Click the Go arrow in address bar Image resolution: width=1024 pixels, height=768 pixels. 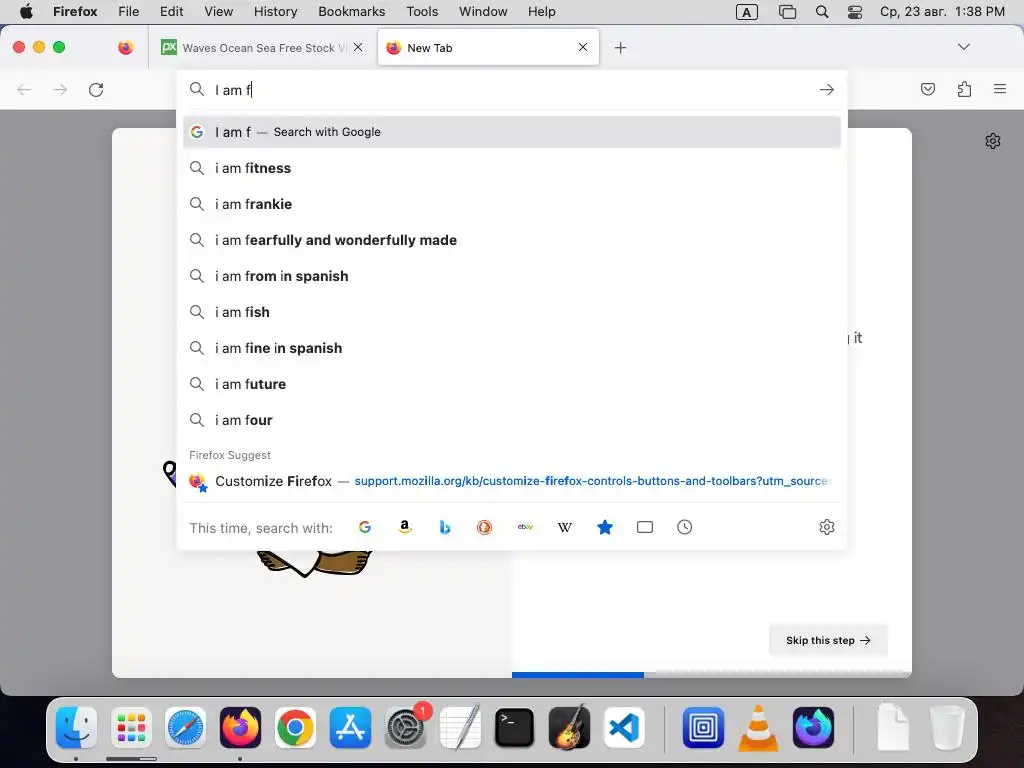pyautogui.click(x=827, y=89)
